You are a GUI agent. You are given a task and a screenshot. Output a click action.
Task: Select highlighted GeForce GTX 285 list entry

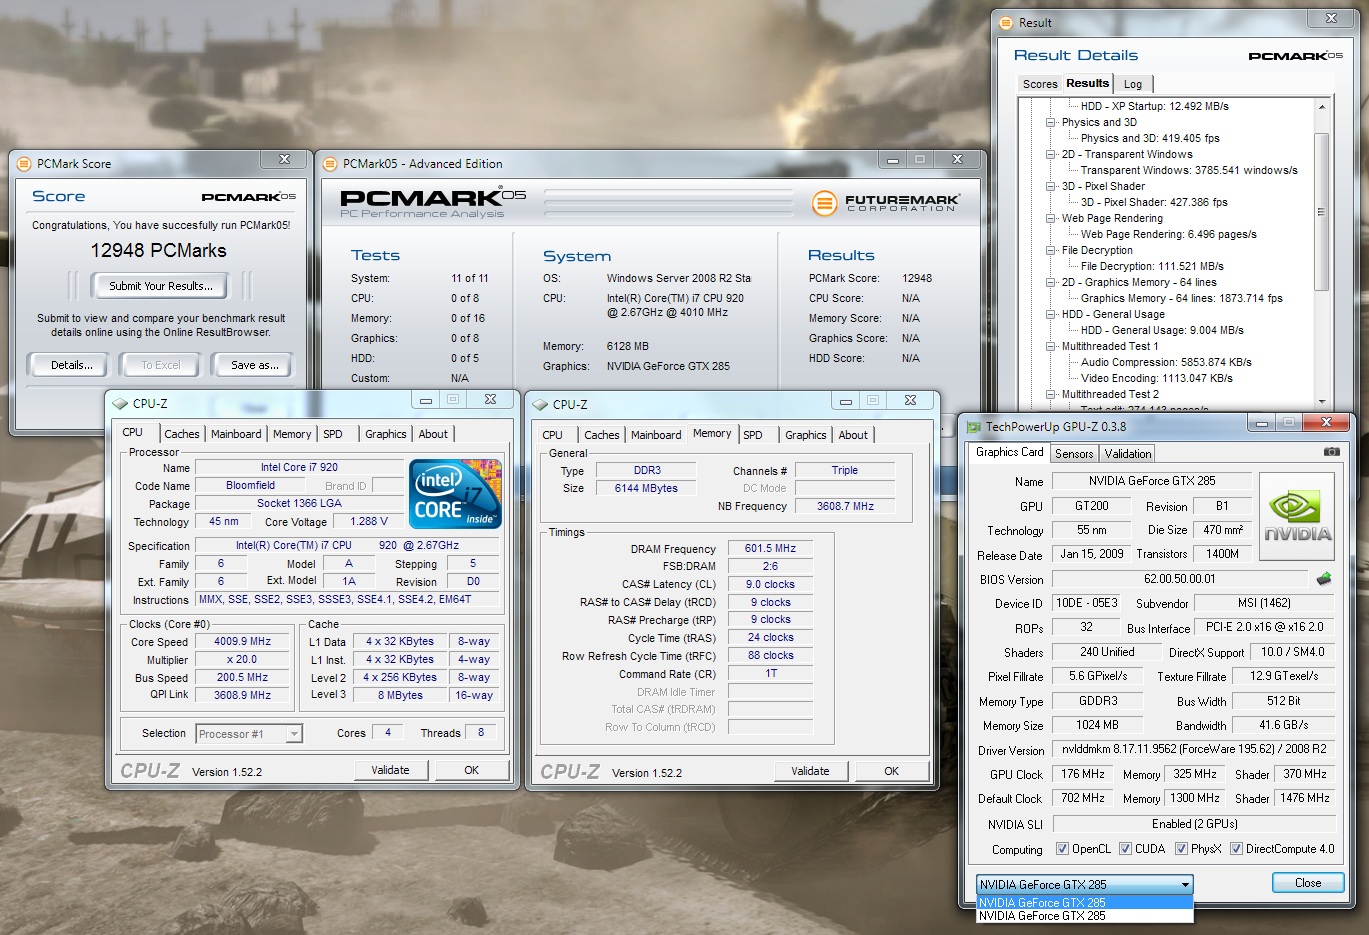click(x=1085, y=902)
